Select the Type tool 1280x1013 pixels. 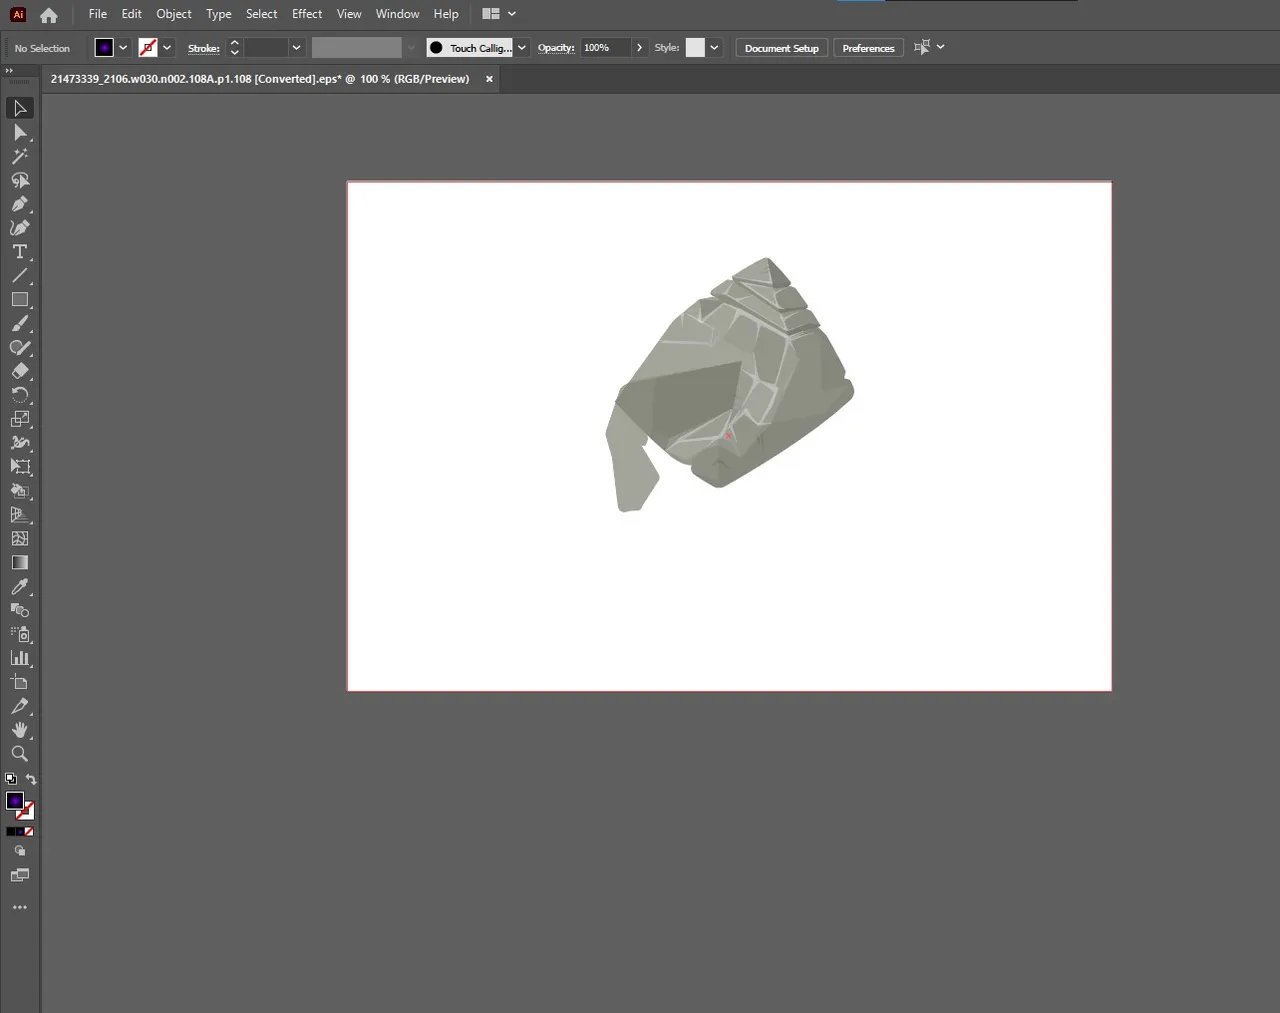coord(20,252)
